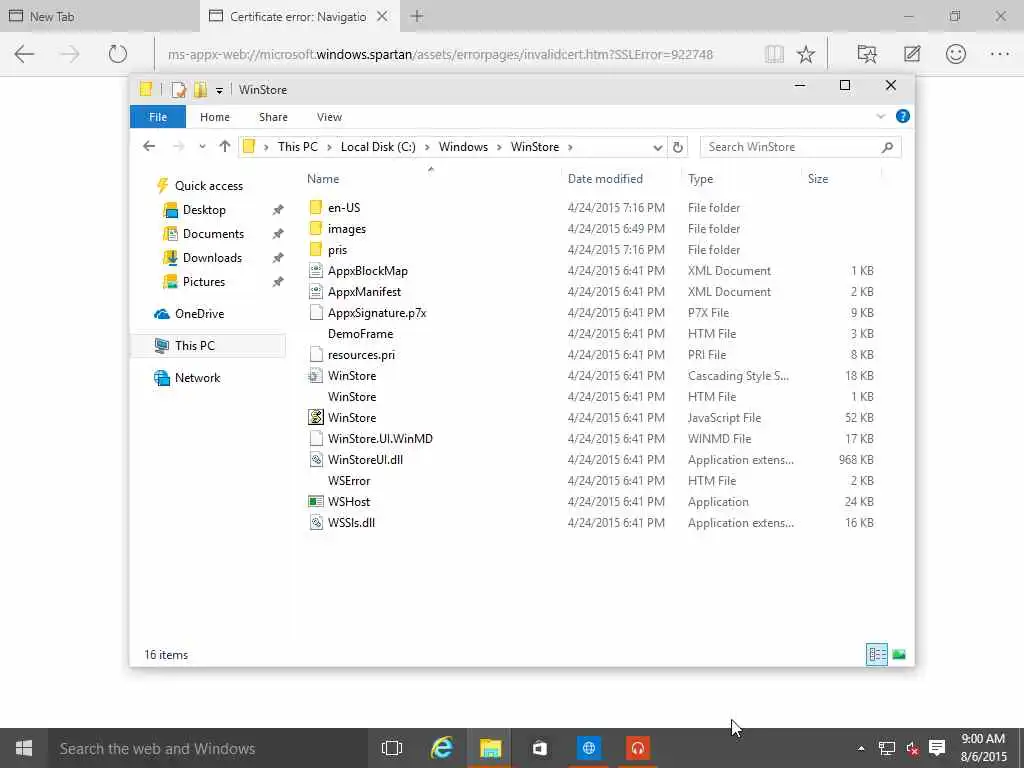The height and width of the screenshot is (768, 1024).
Task: Open previous locations address dropdown
Action: [x=658, y=148]
